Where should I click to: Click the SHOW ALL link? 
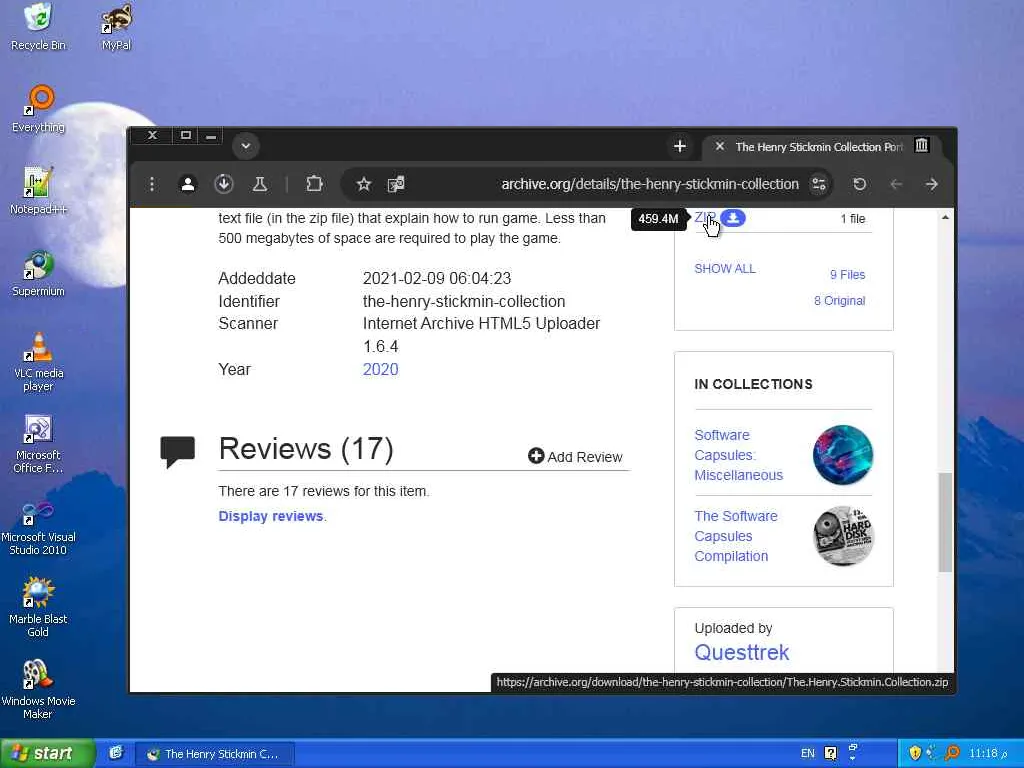coord(724,268)
